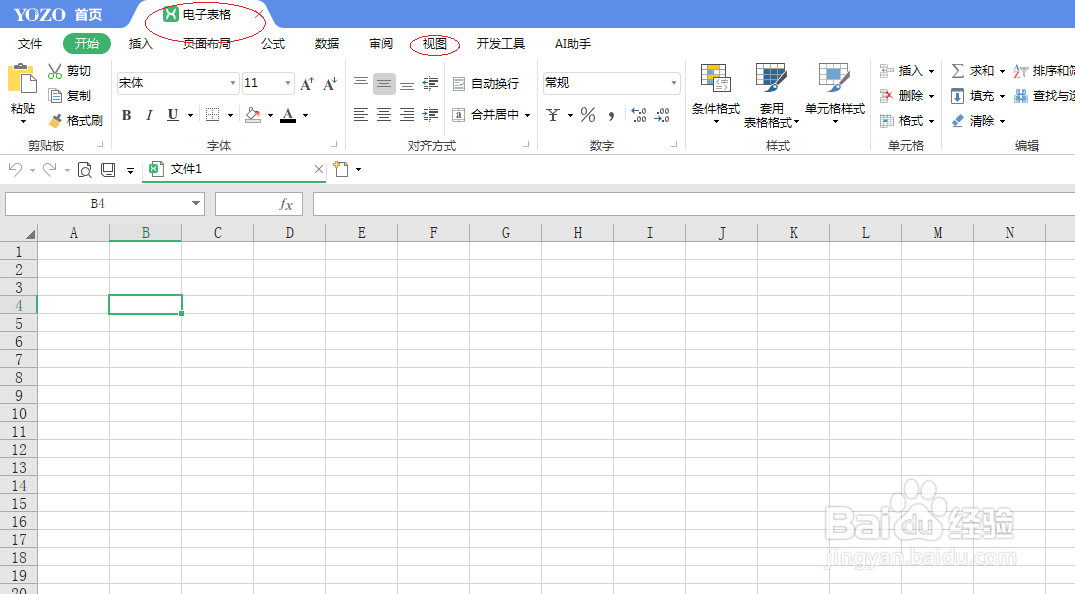Switch to 页面布局 tab

pyautogui.click(x=206, y=44)
